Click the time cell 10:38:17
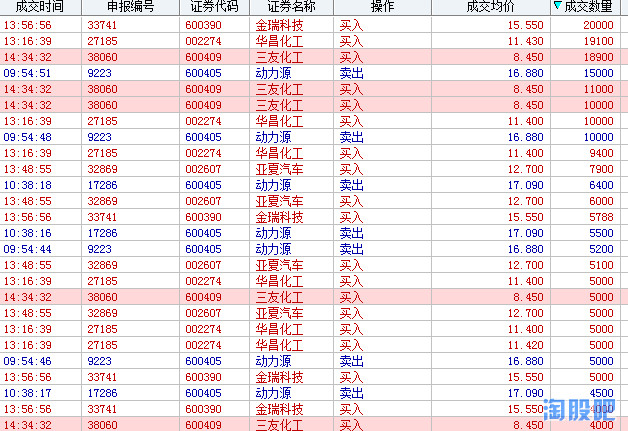 coord(27,393)
